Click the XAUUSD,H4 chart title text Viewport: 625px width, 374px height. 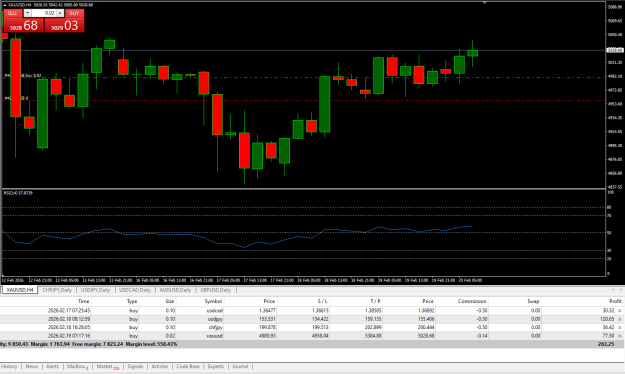[x=20, y=5]
